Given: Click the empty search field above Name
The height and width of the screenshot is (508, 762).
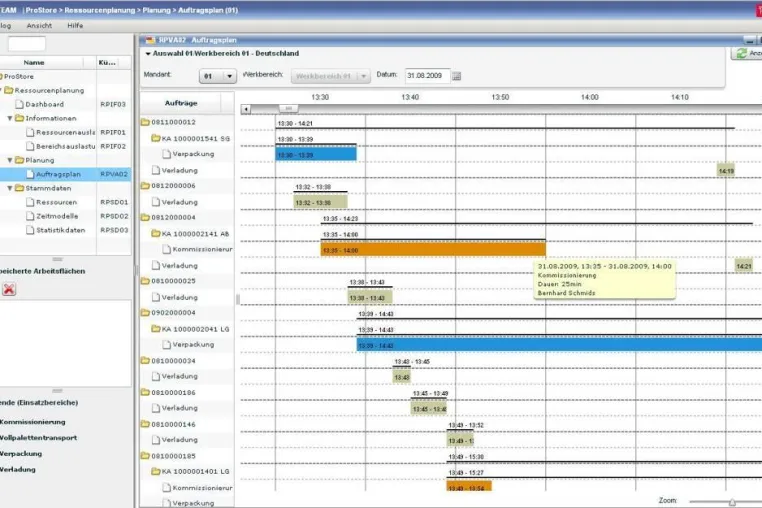Looking at the screenshot, I should point(27,44).
